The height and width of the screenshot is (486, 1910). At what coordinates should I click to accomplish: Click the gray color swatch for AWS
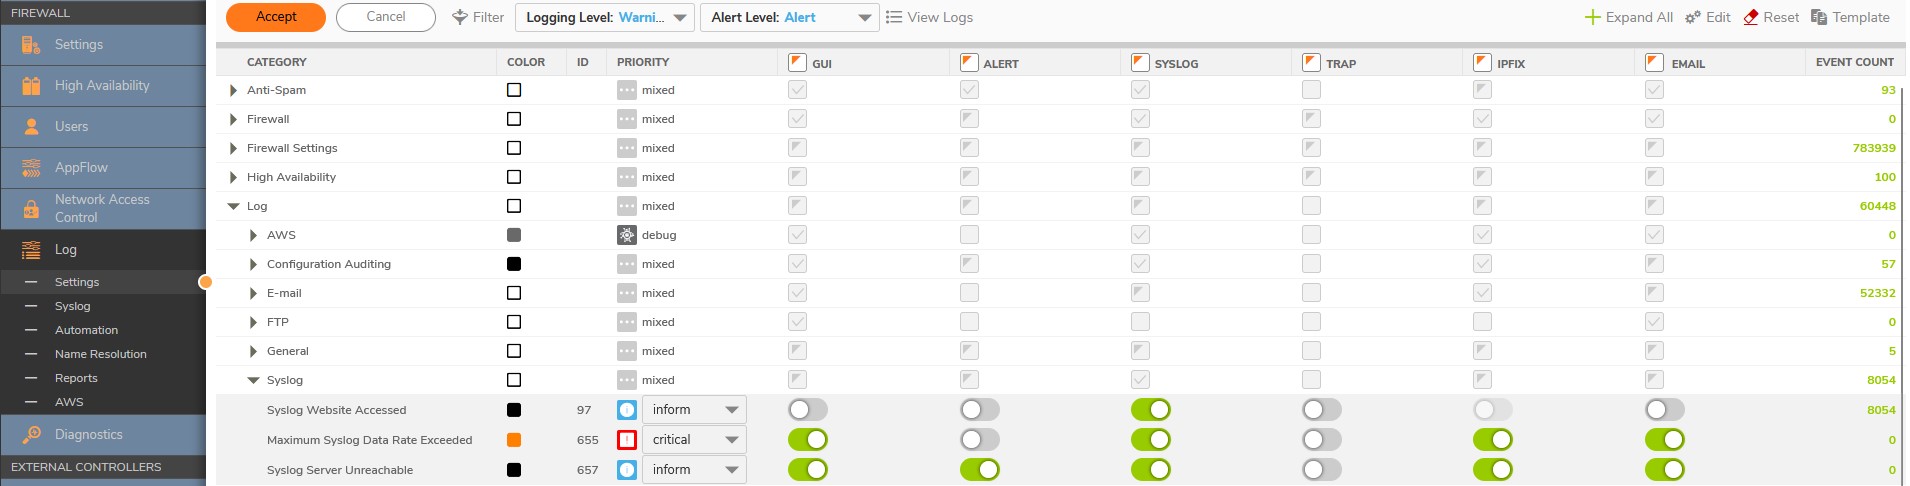[x=514, y=235]
